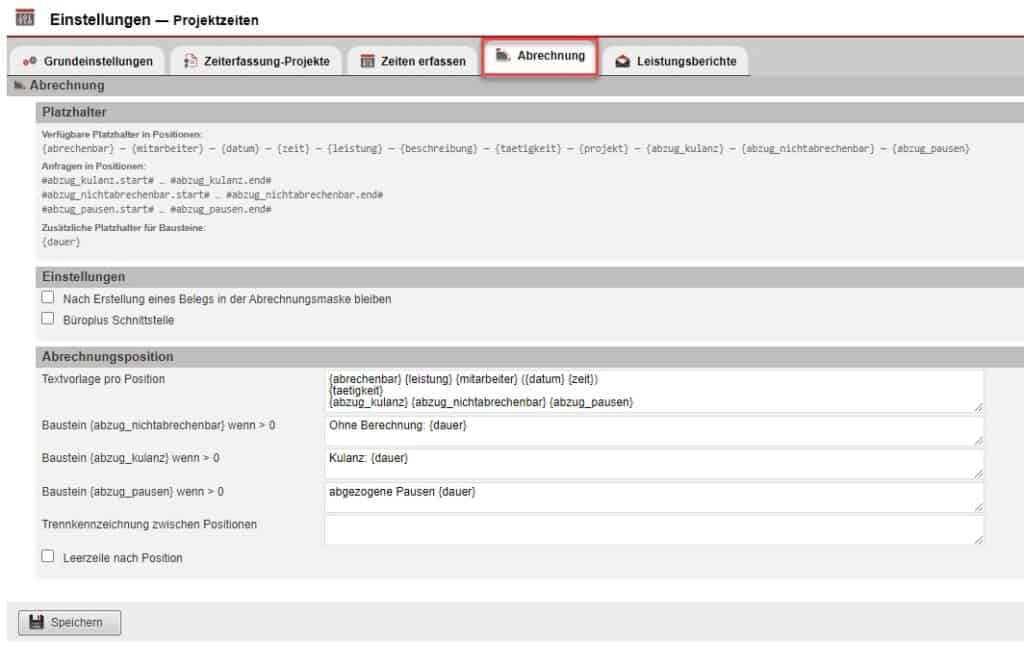
Task: Check the Büroplus Schnittstelle checkbox
Action: 47,318
